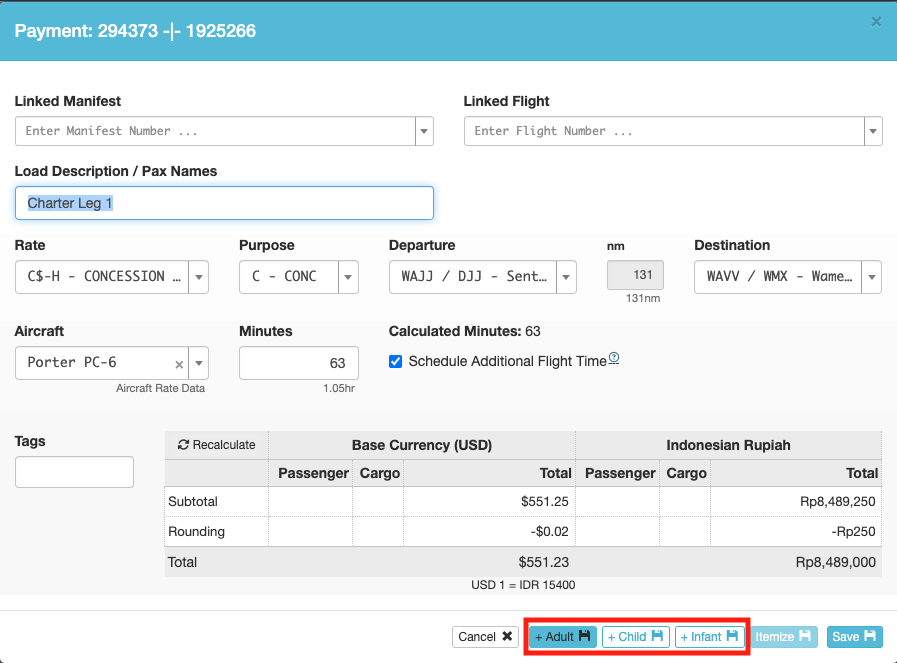This screenshot has width=897, height=663.
Task: Click the 1.05hr label under Minutes
Action: click(339, 388)
